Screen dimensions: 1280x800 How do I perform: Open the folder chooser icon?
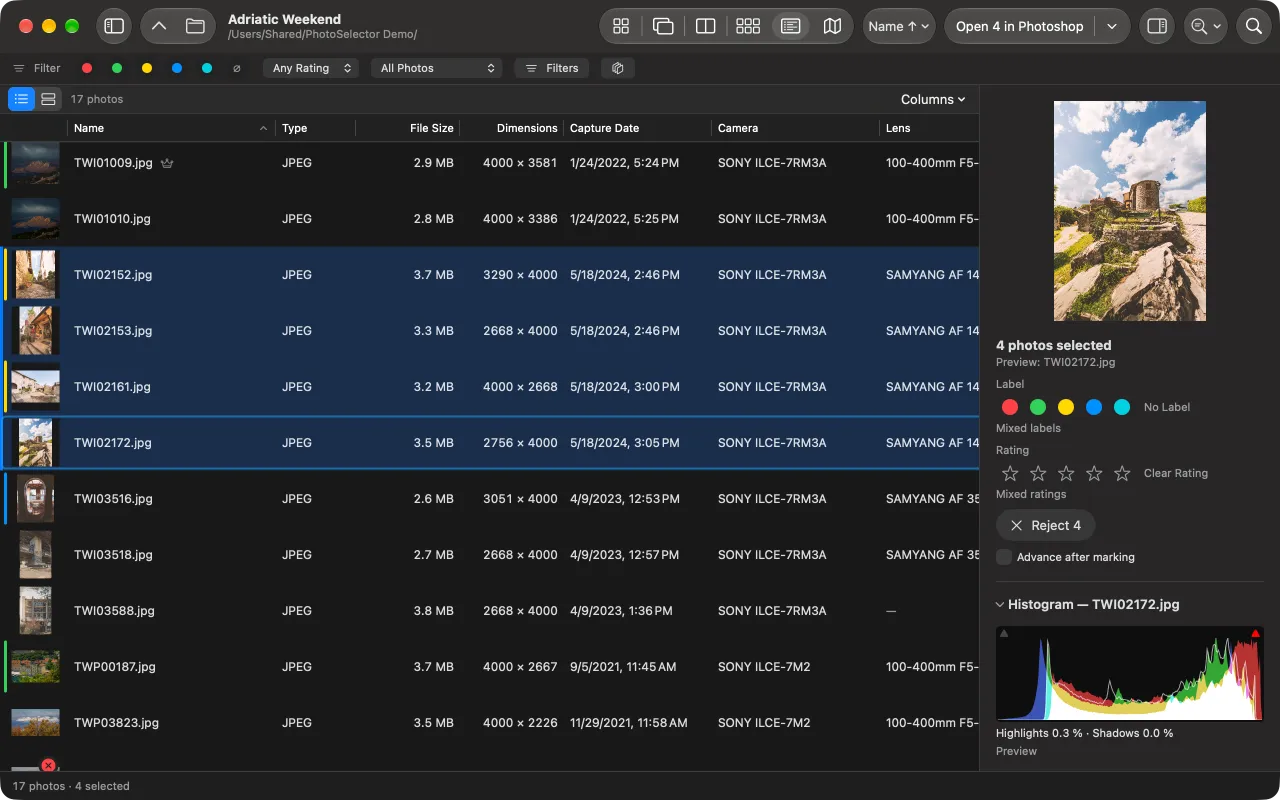[x=195, y=26]
